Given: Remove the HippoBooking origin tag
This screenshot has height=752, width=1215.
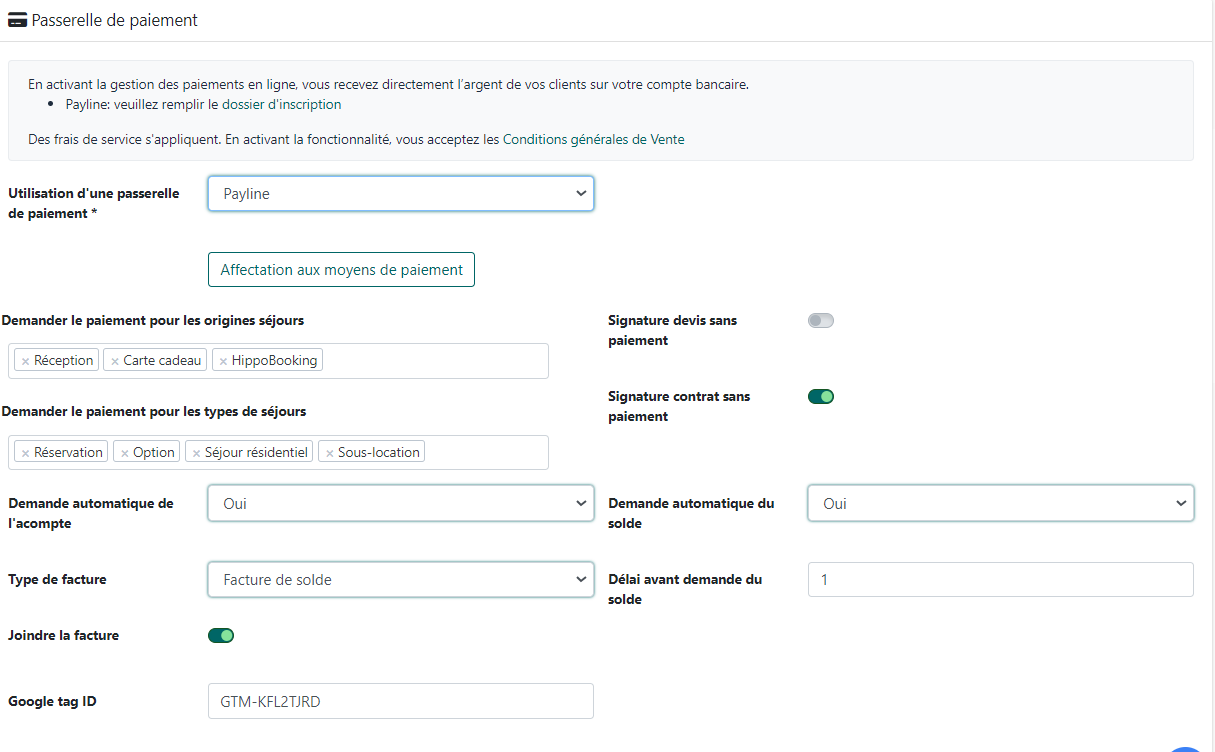Looking at the screenshot, I should [x=223, y=361].
